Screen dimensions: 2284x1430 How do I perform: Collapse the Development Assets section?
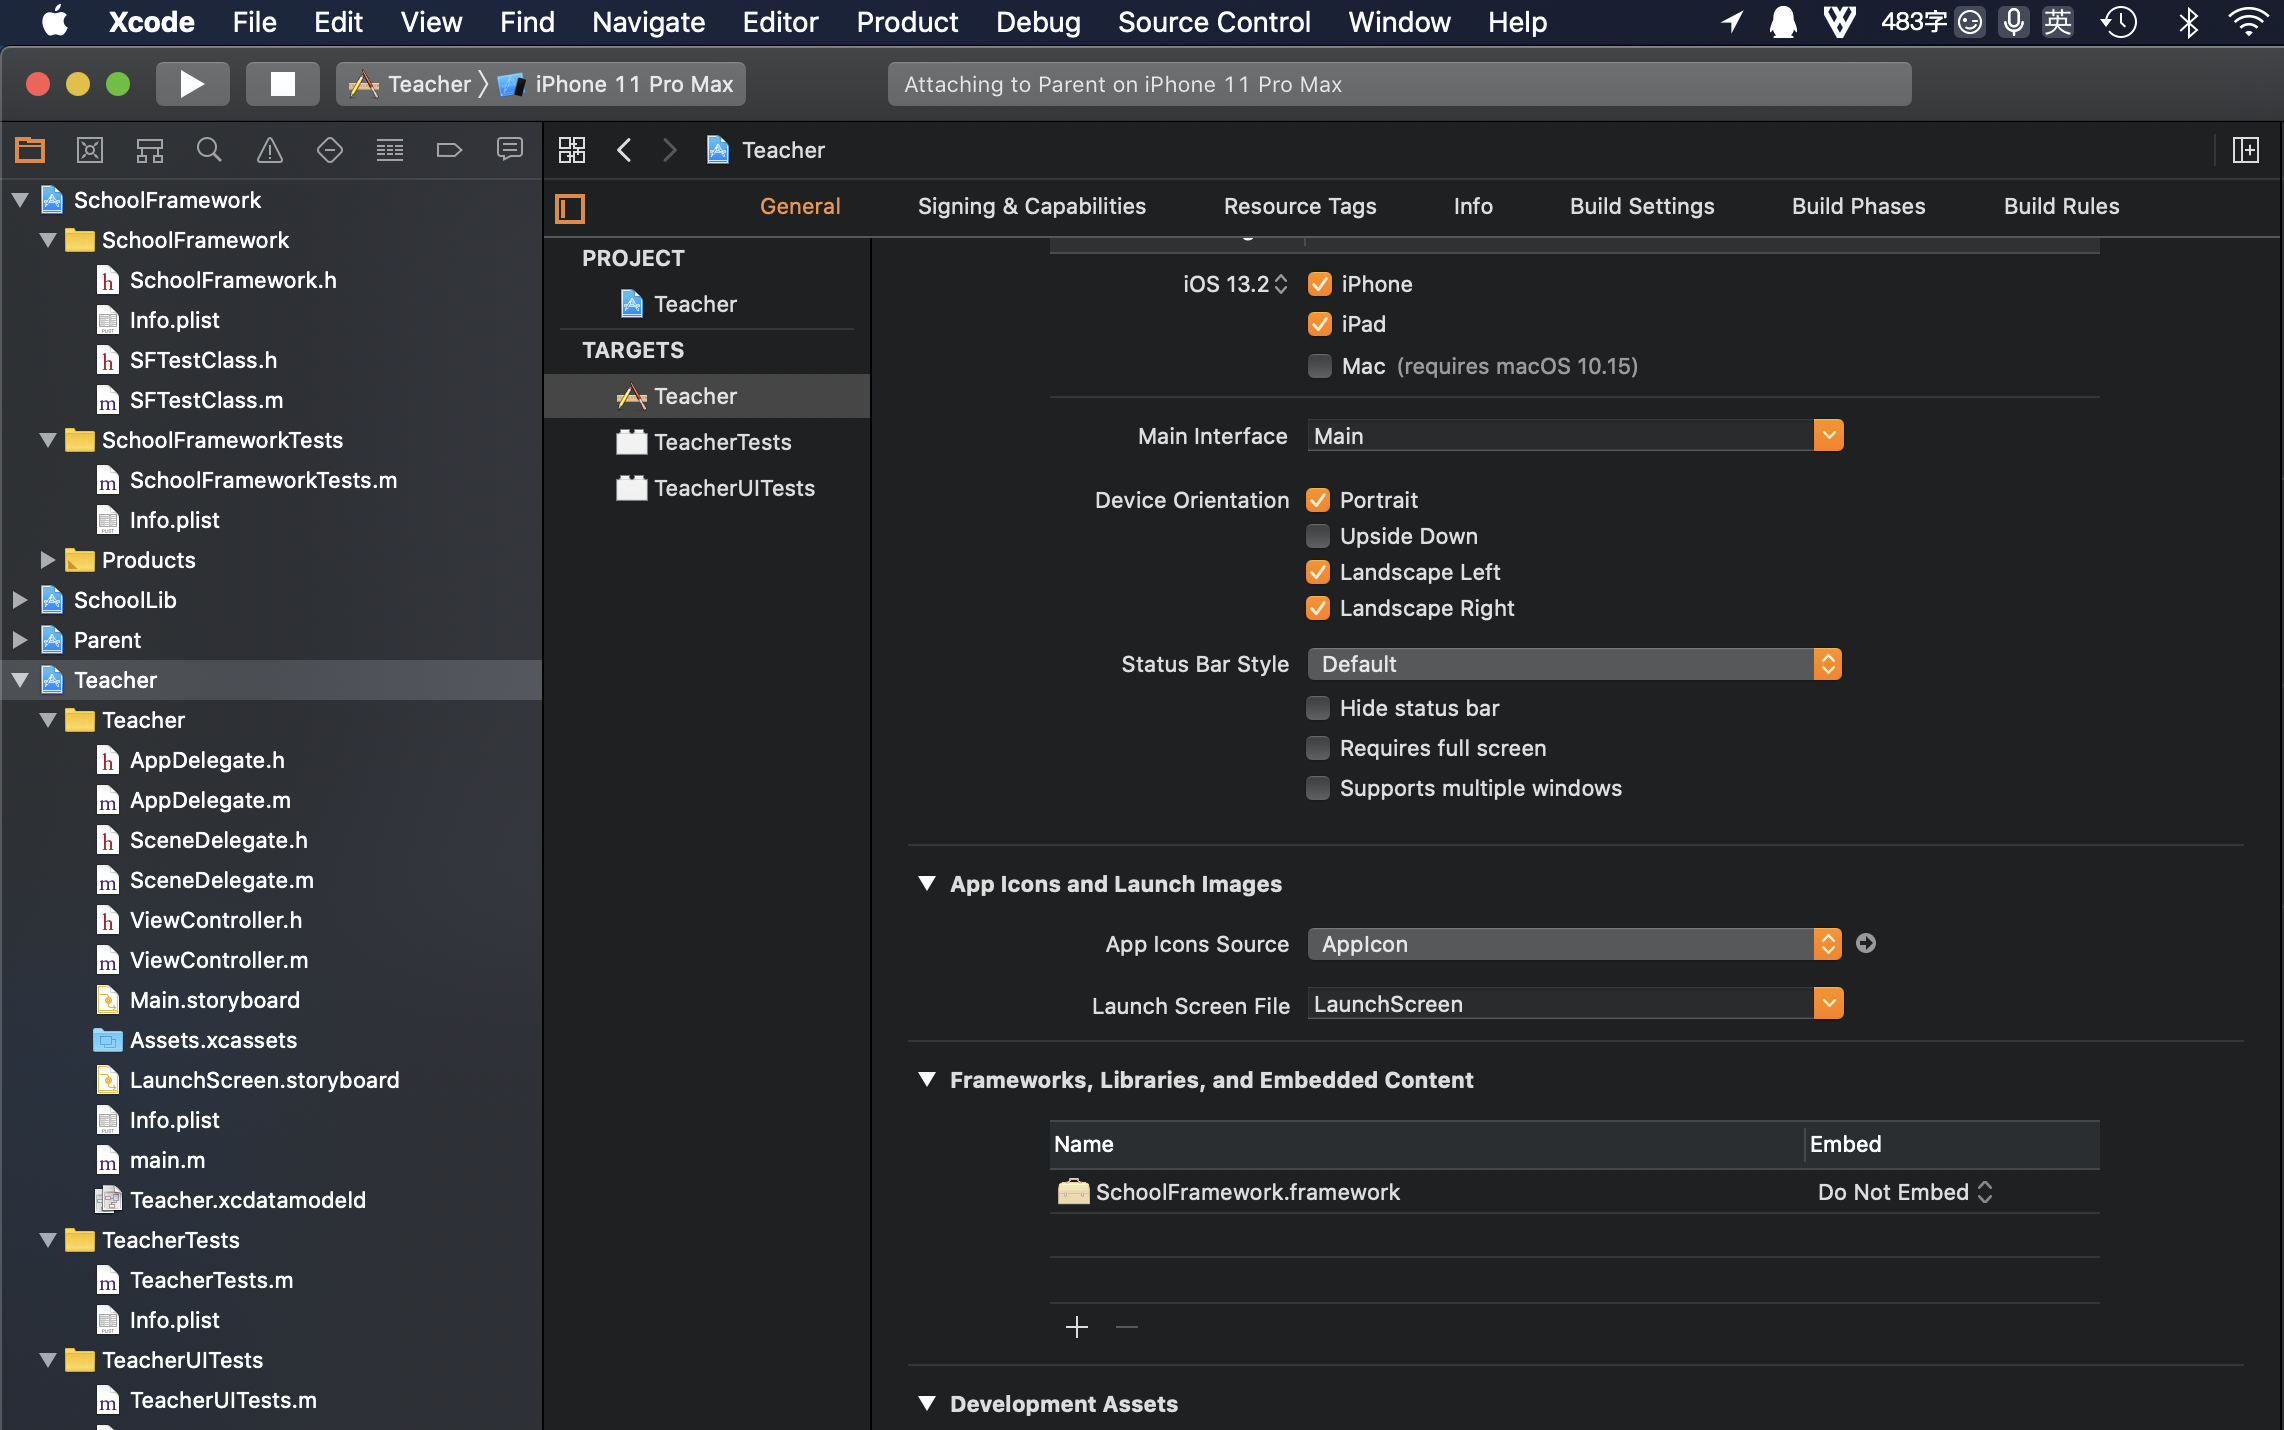pos(927,1403)
